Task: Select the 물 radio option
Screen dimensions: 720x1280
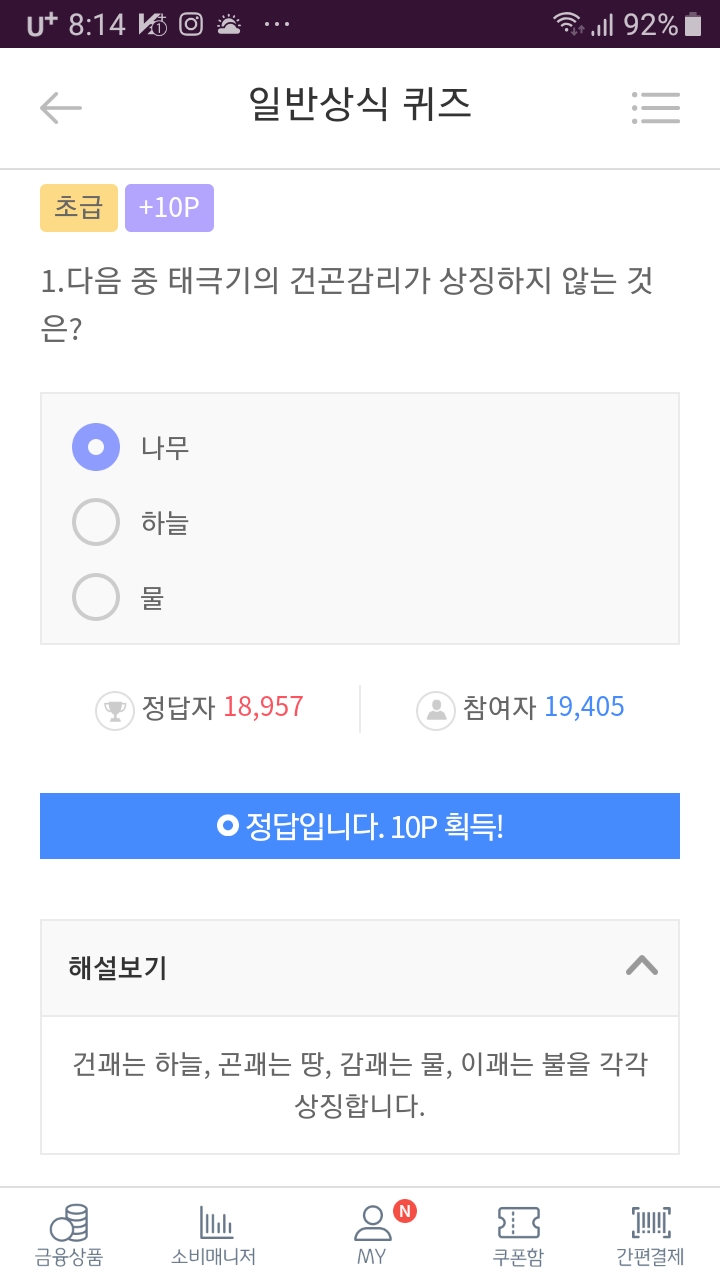Action: coord(96,597)
